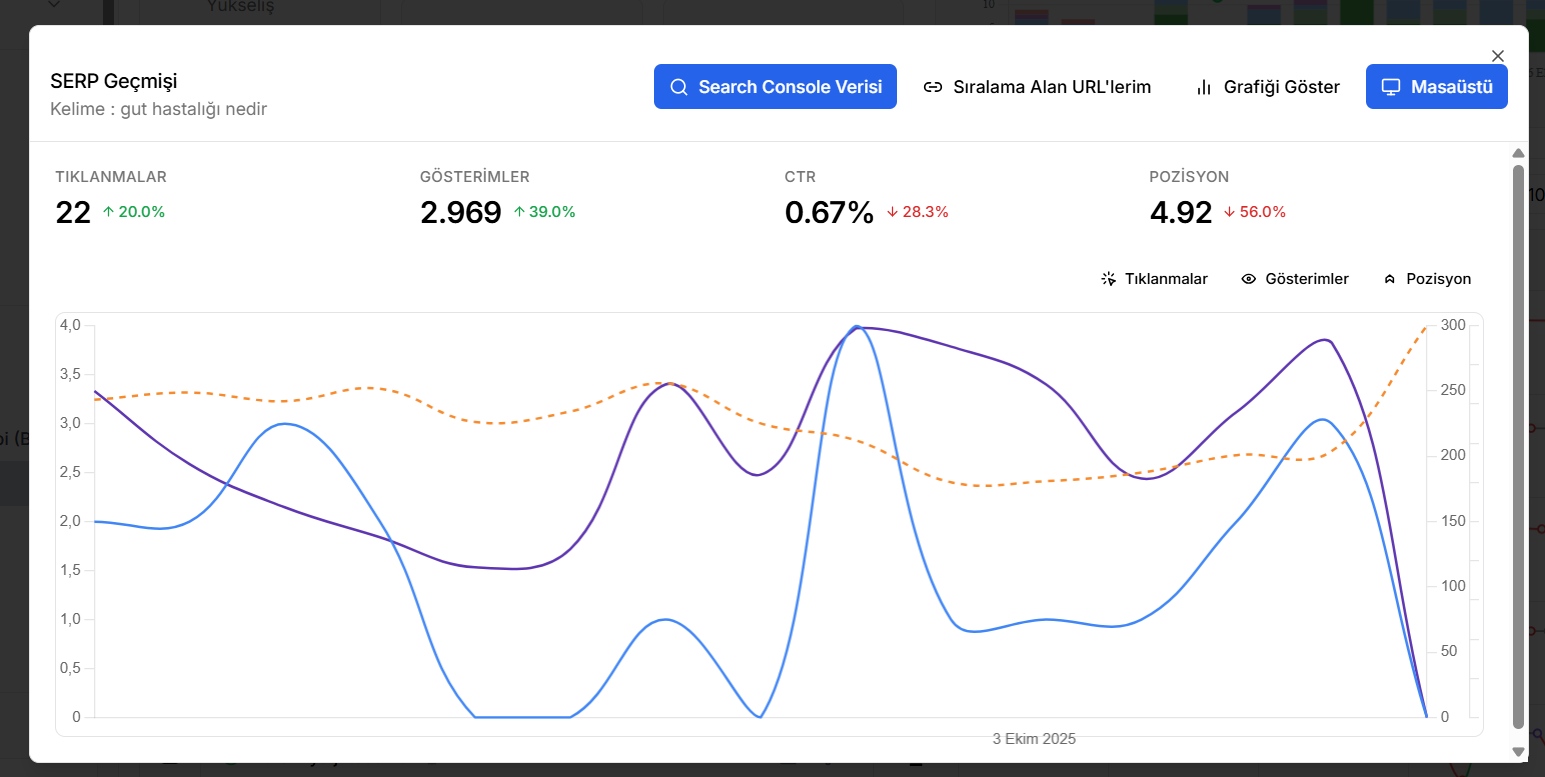Click the scrollbar down arrow
Viewport: 1545px width, 777px height.
click(1518, 751)
